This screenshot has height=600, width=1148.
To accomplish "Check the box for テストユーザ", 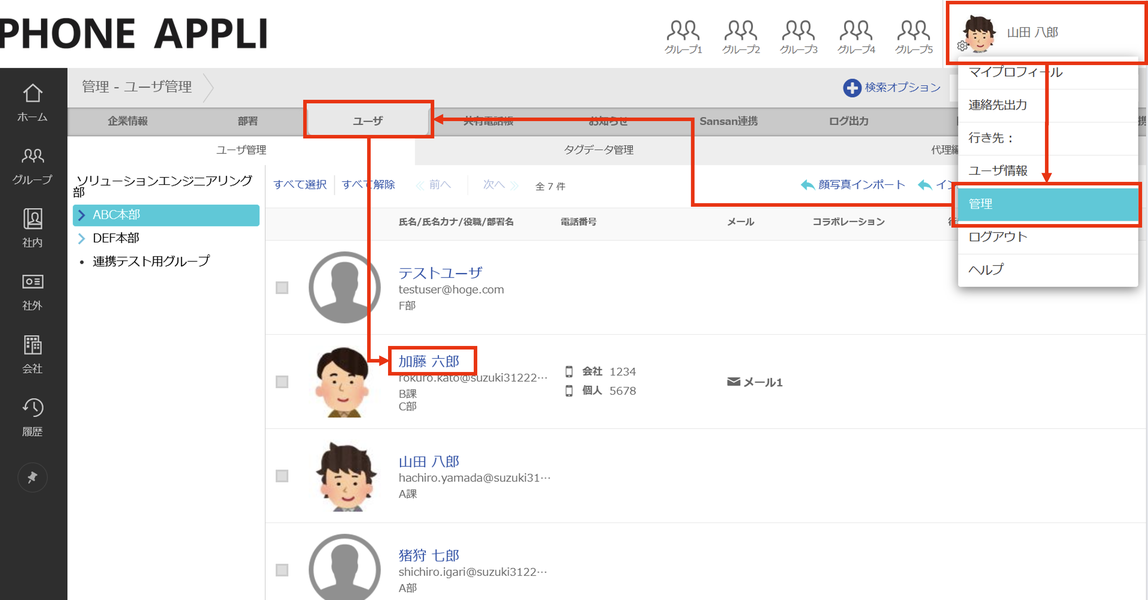I will 282,288.
